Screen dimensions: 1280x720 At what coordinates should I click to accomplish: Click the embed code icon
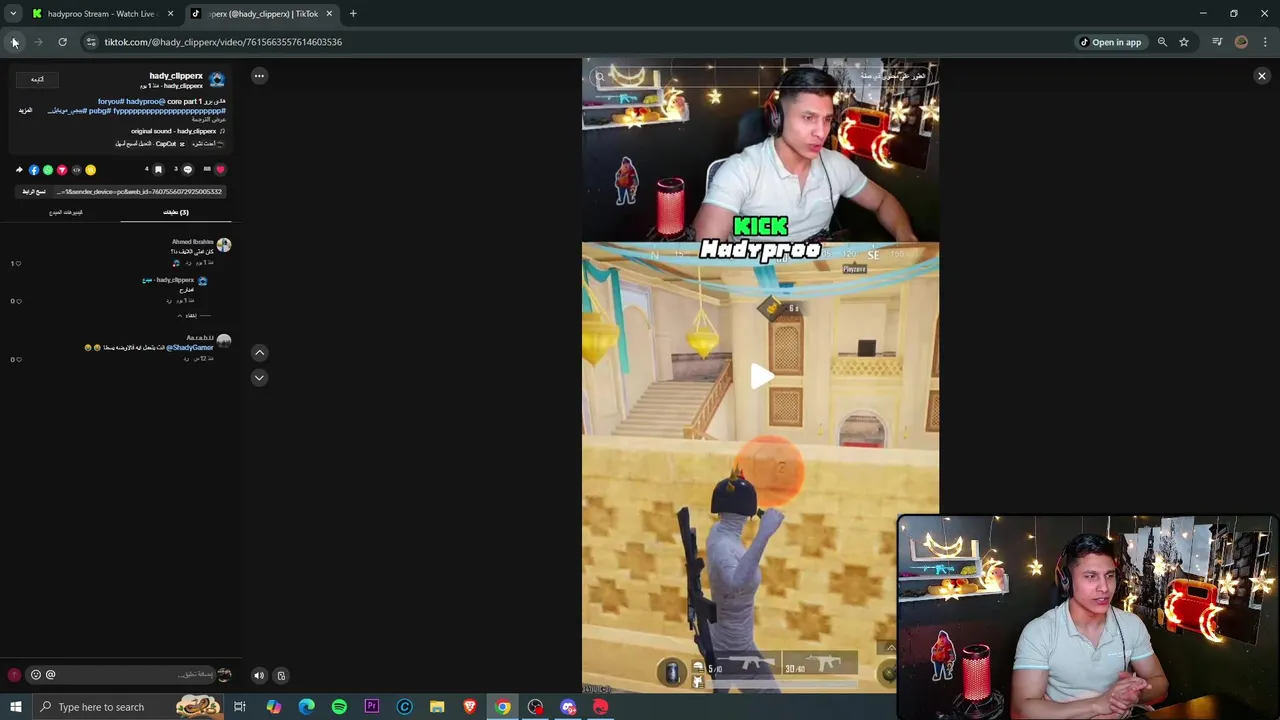[x=76, y=170]
